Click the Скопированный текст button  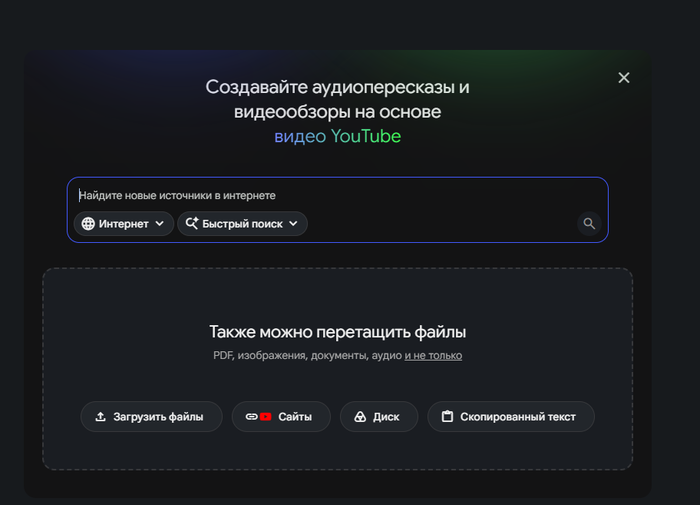(511, 417)
